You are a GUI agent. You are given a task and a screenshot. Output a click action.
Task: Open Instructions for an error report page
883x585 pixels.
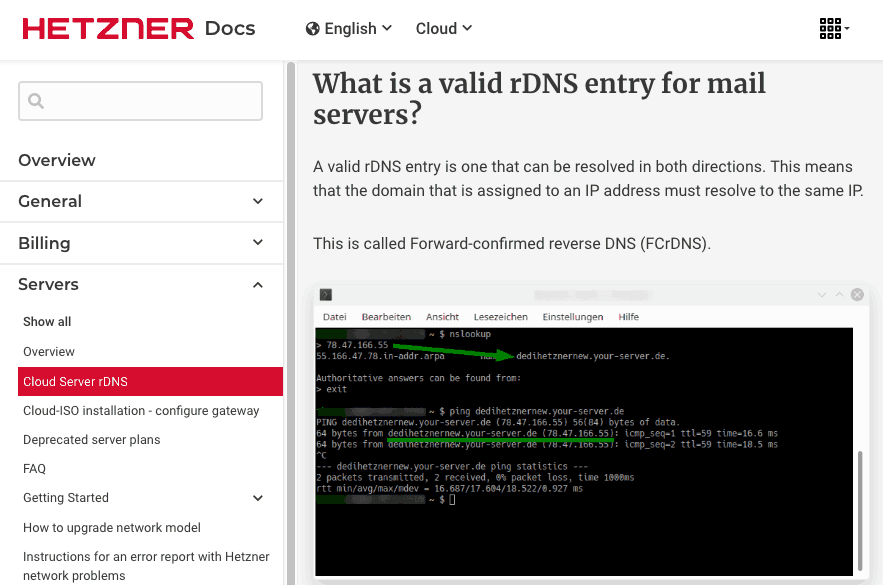click(146, 566)
